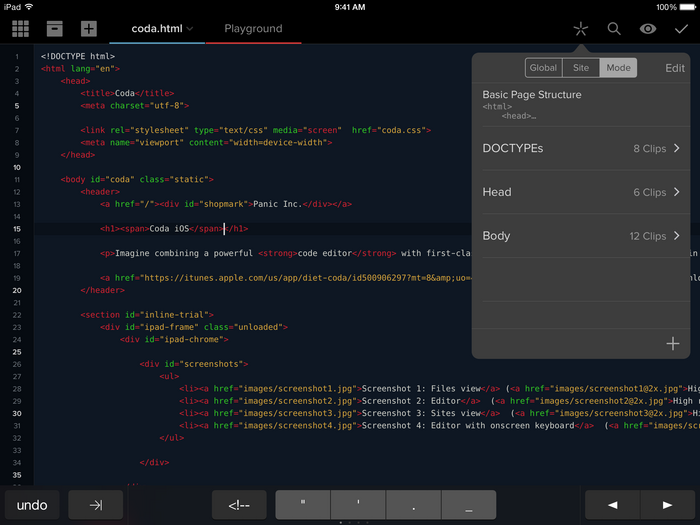Move cursor right with arrow key
The height and width of the screenshot is (525, 700).
click(x=668, y=505)
